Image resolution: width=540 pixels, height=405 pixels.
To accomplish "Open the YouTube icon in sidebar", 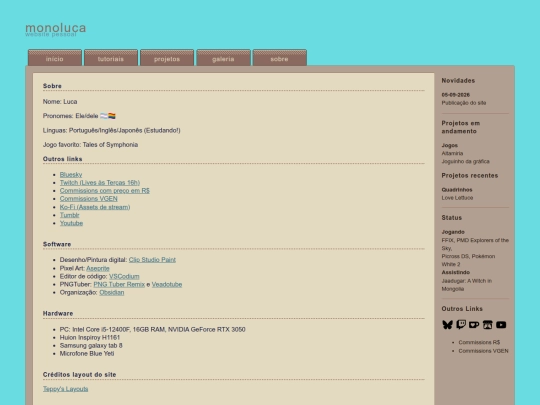I will click(501, 325).
